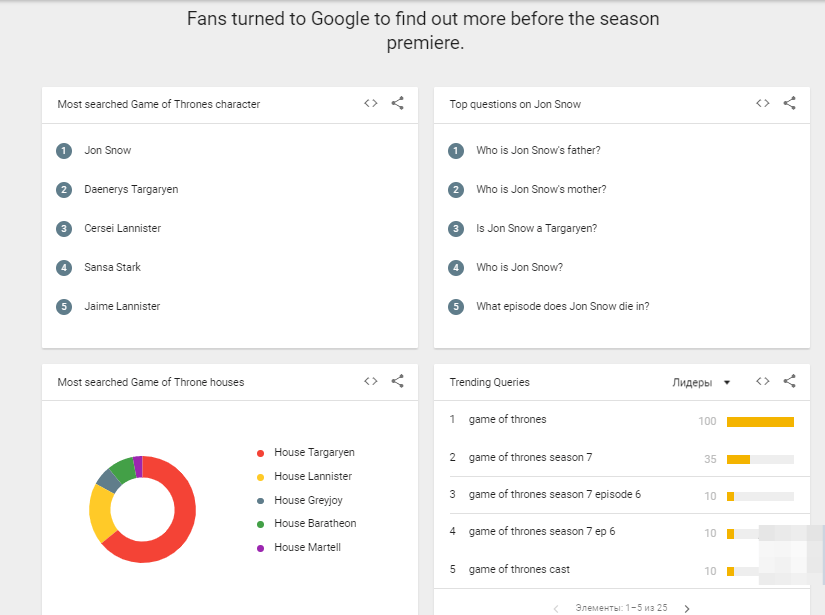Image resolution: width=825 pixels, height=615 pixels.
Task: Go to previous page of trending queries
Action: [x=556, y=608]
